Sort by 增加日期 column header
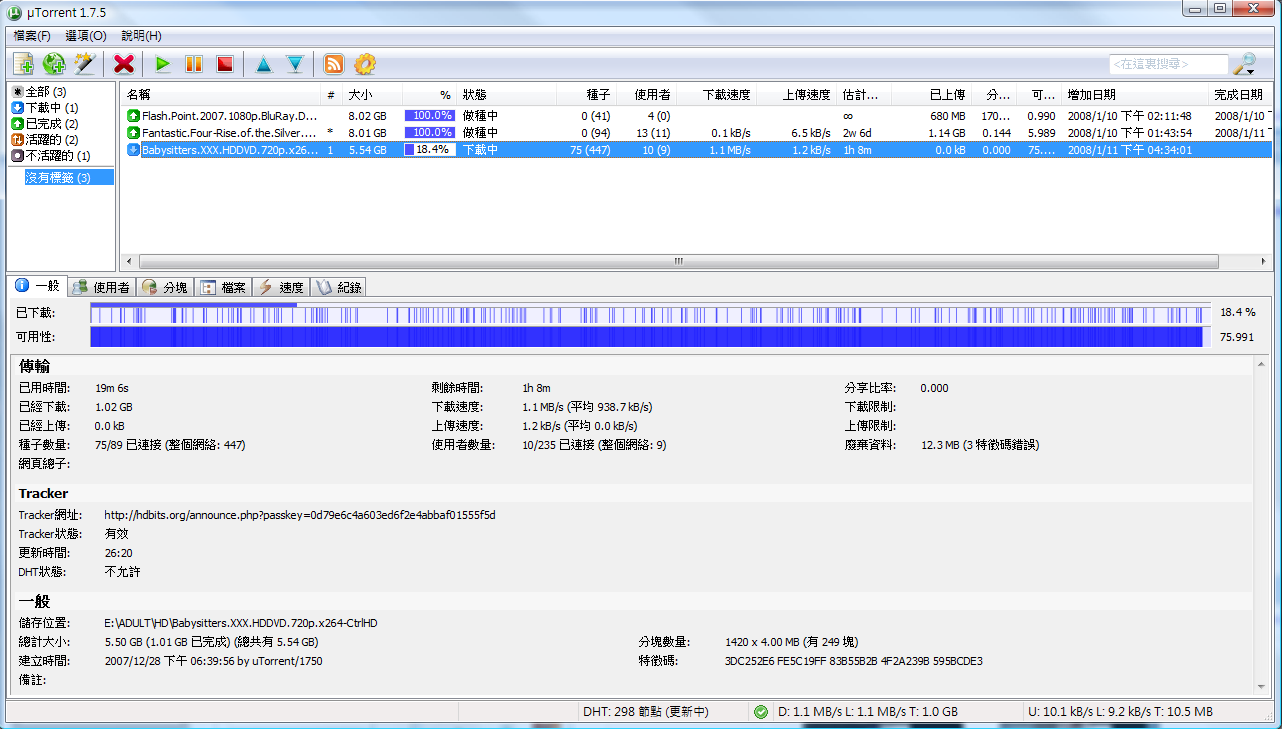 (1135, 95)
